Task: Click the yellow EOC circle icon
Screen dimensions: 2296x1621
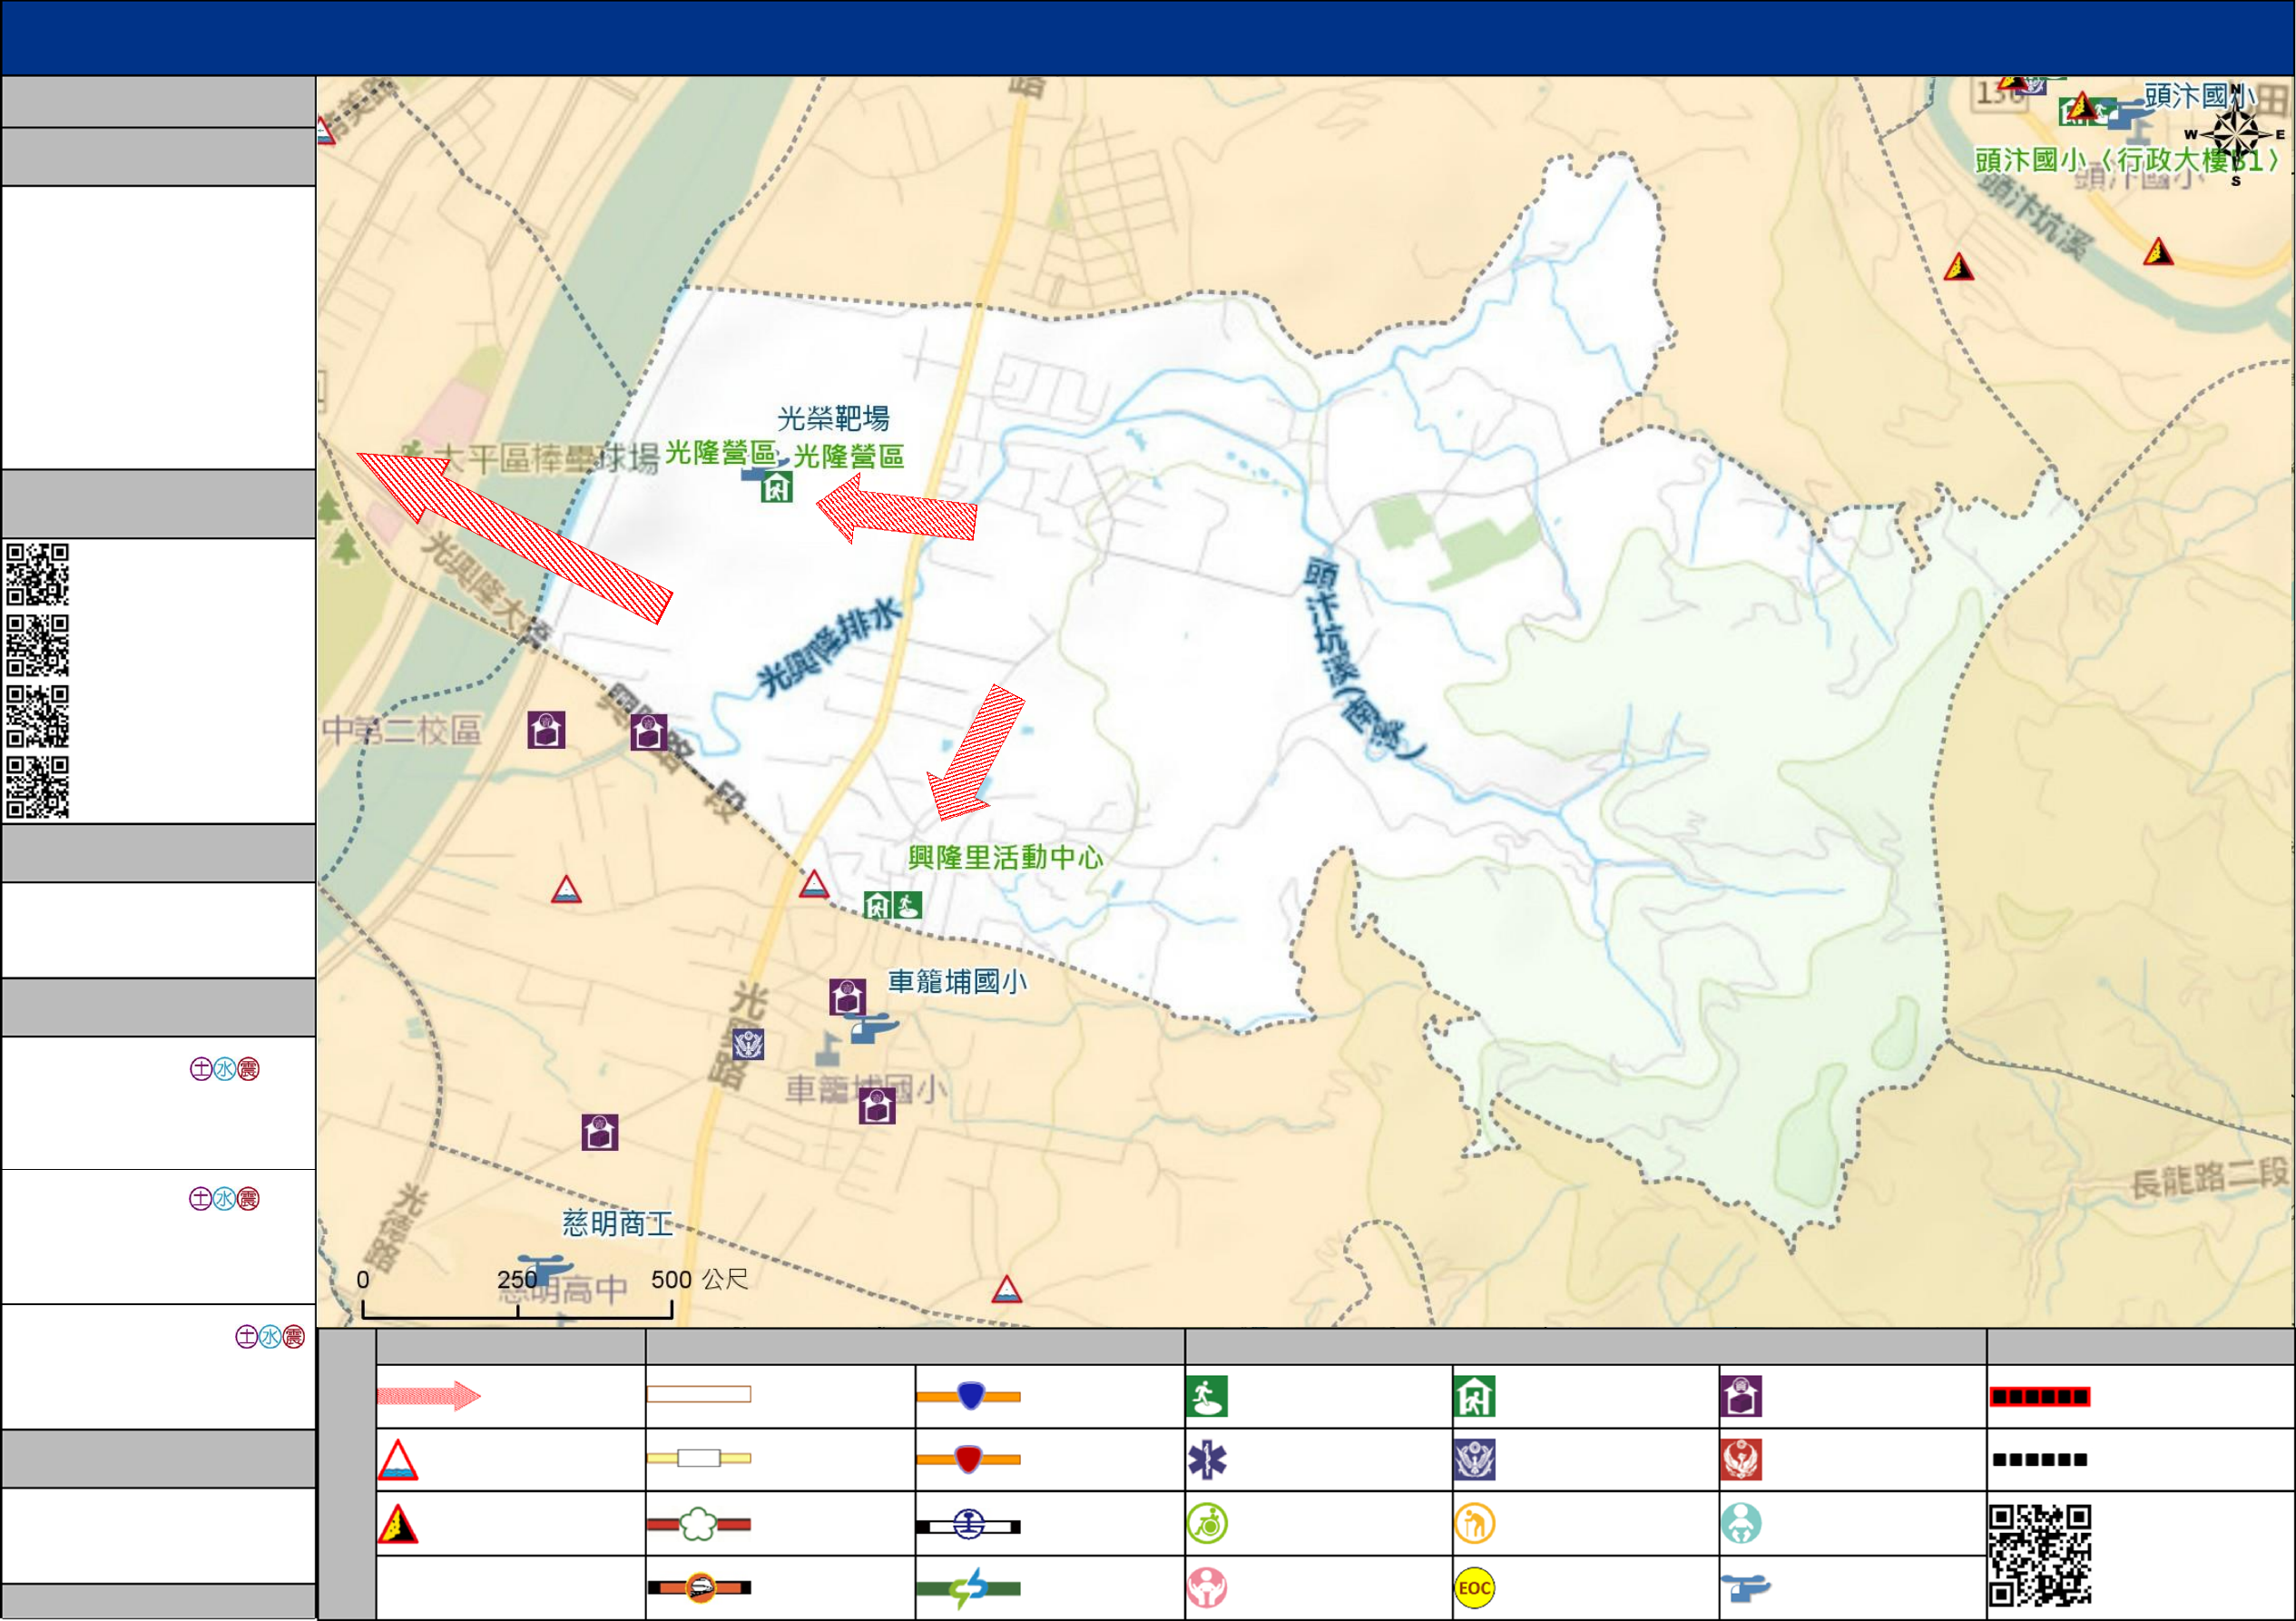Action: pos(1475,1588)
